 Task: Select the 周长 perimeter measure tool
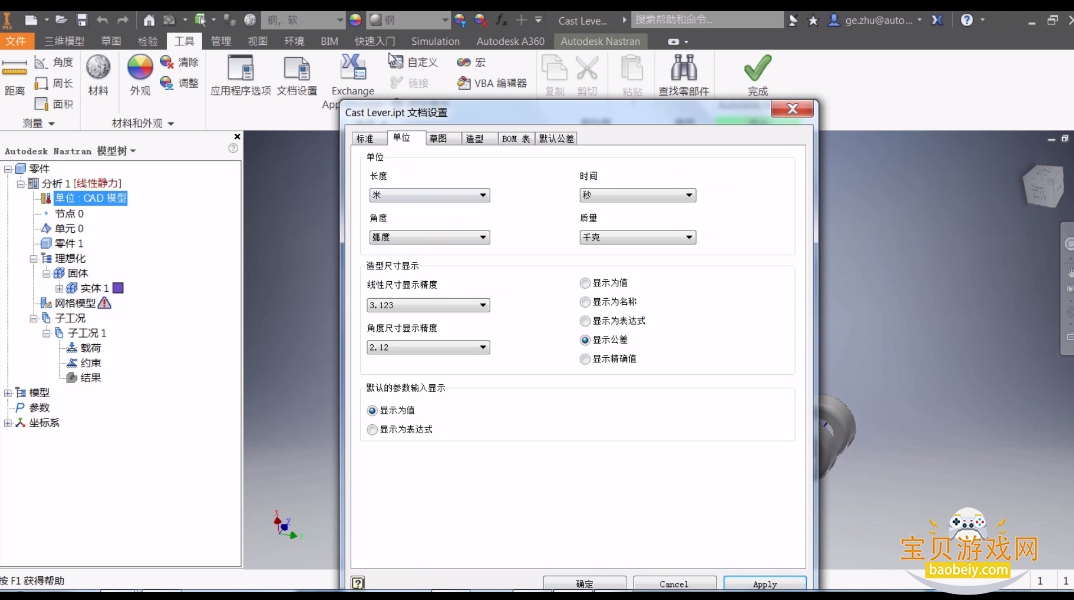pyautogui.click(x=53, y=83)
